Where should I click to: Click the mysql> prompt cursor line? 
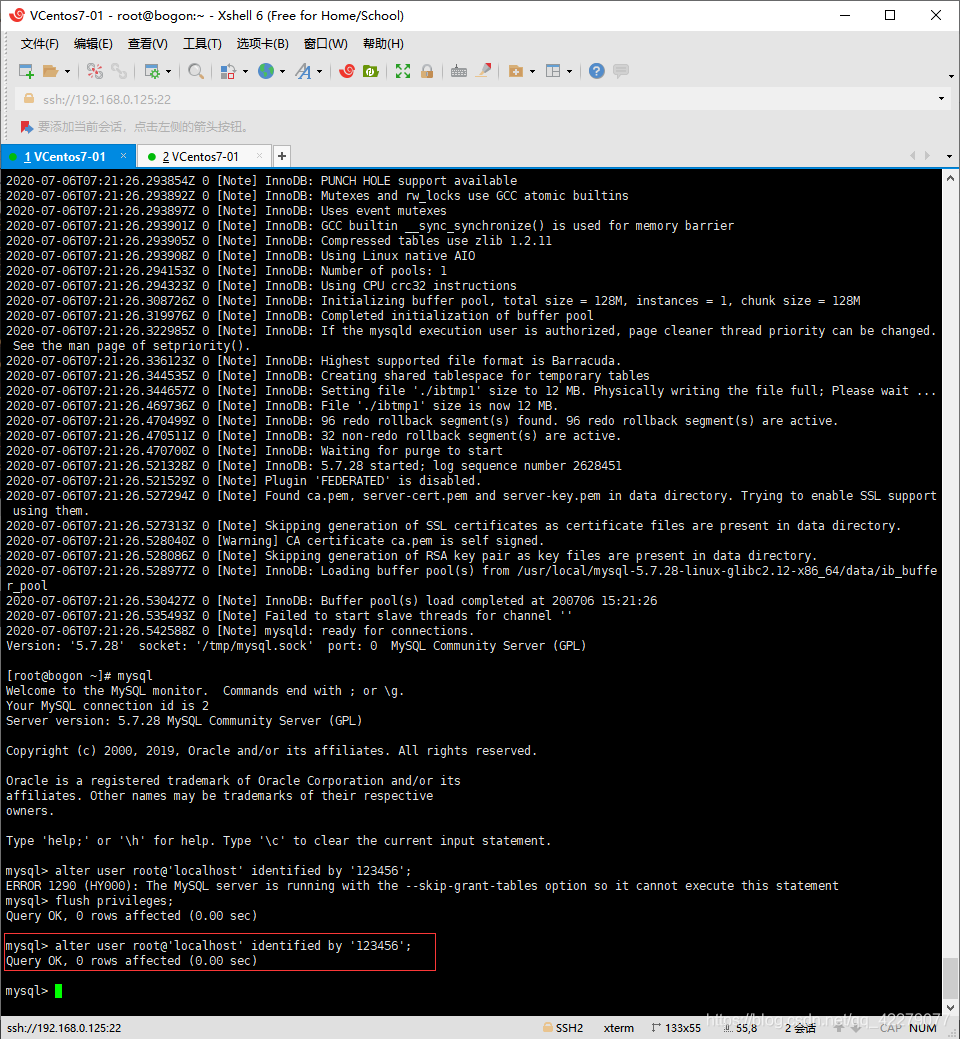pos(34,991)
